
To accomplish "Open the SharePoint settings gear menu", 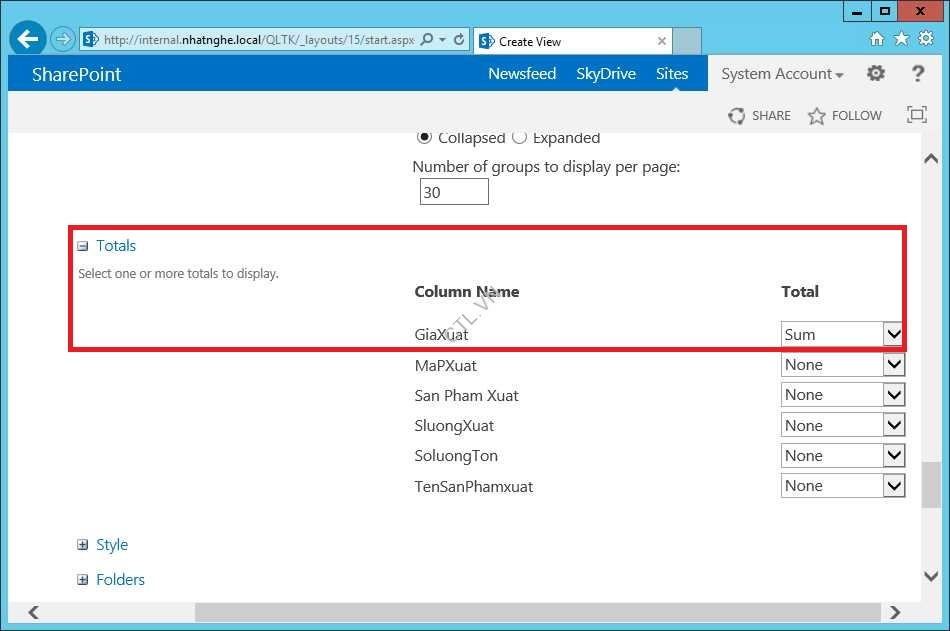I will [876, 73].
